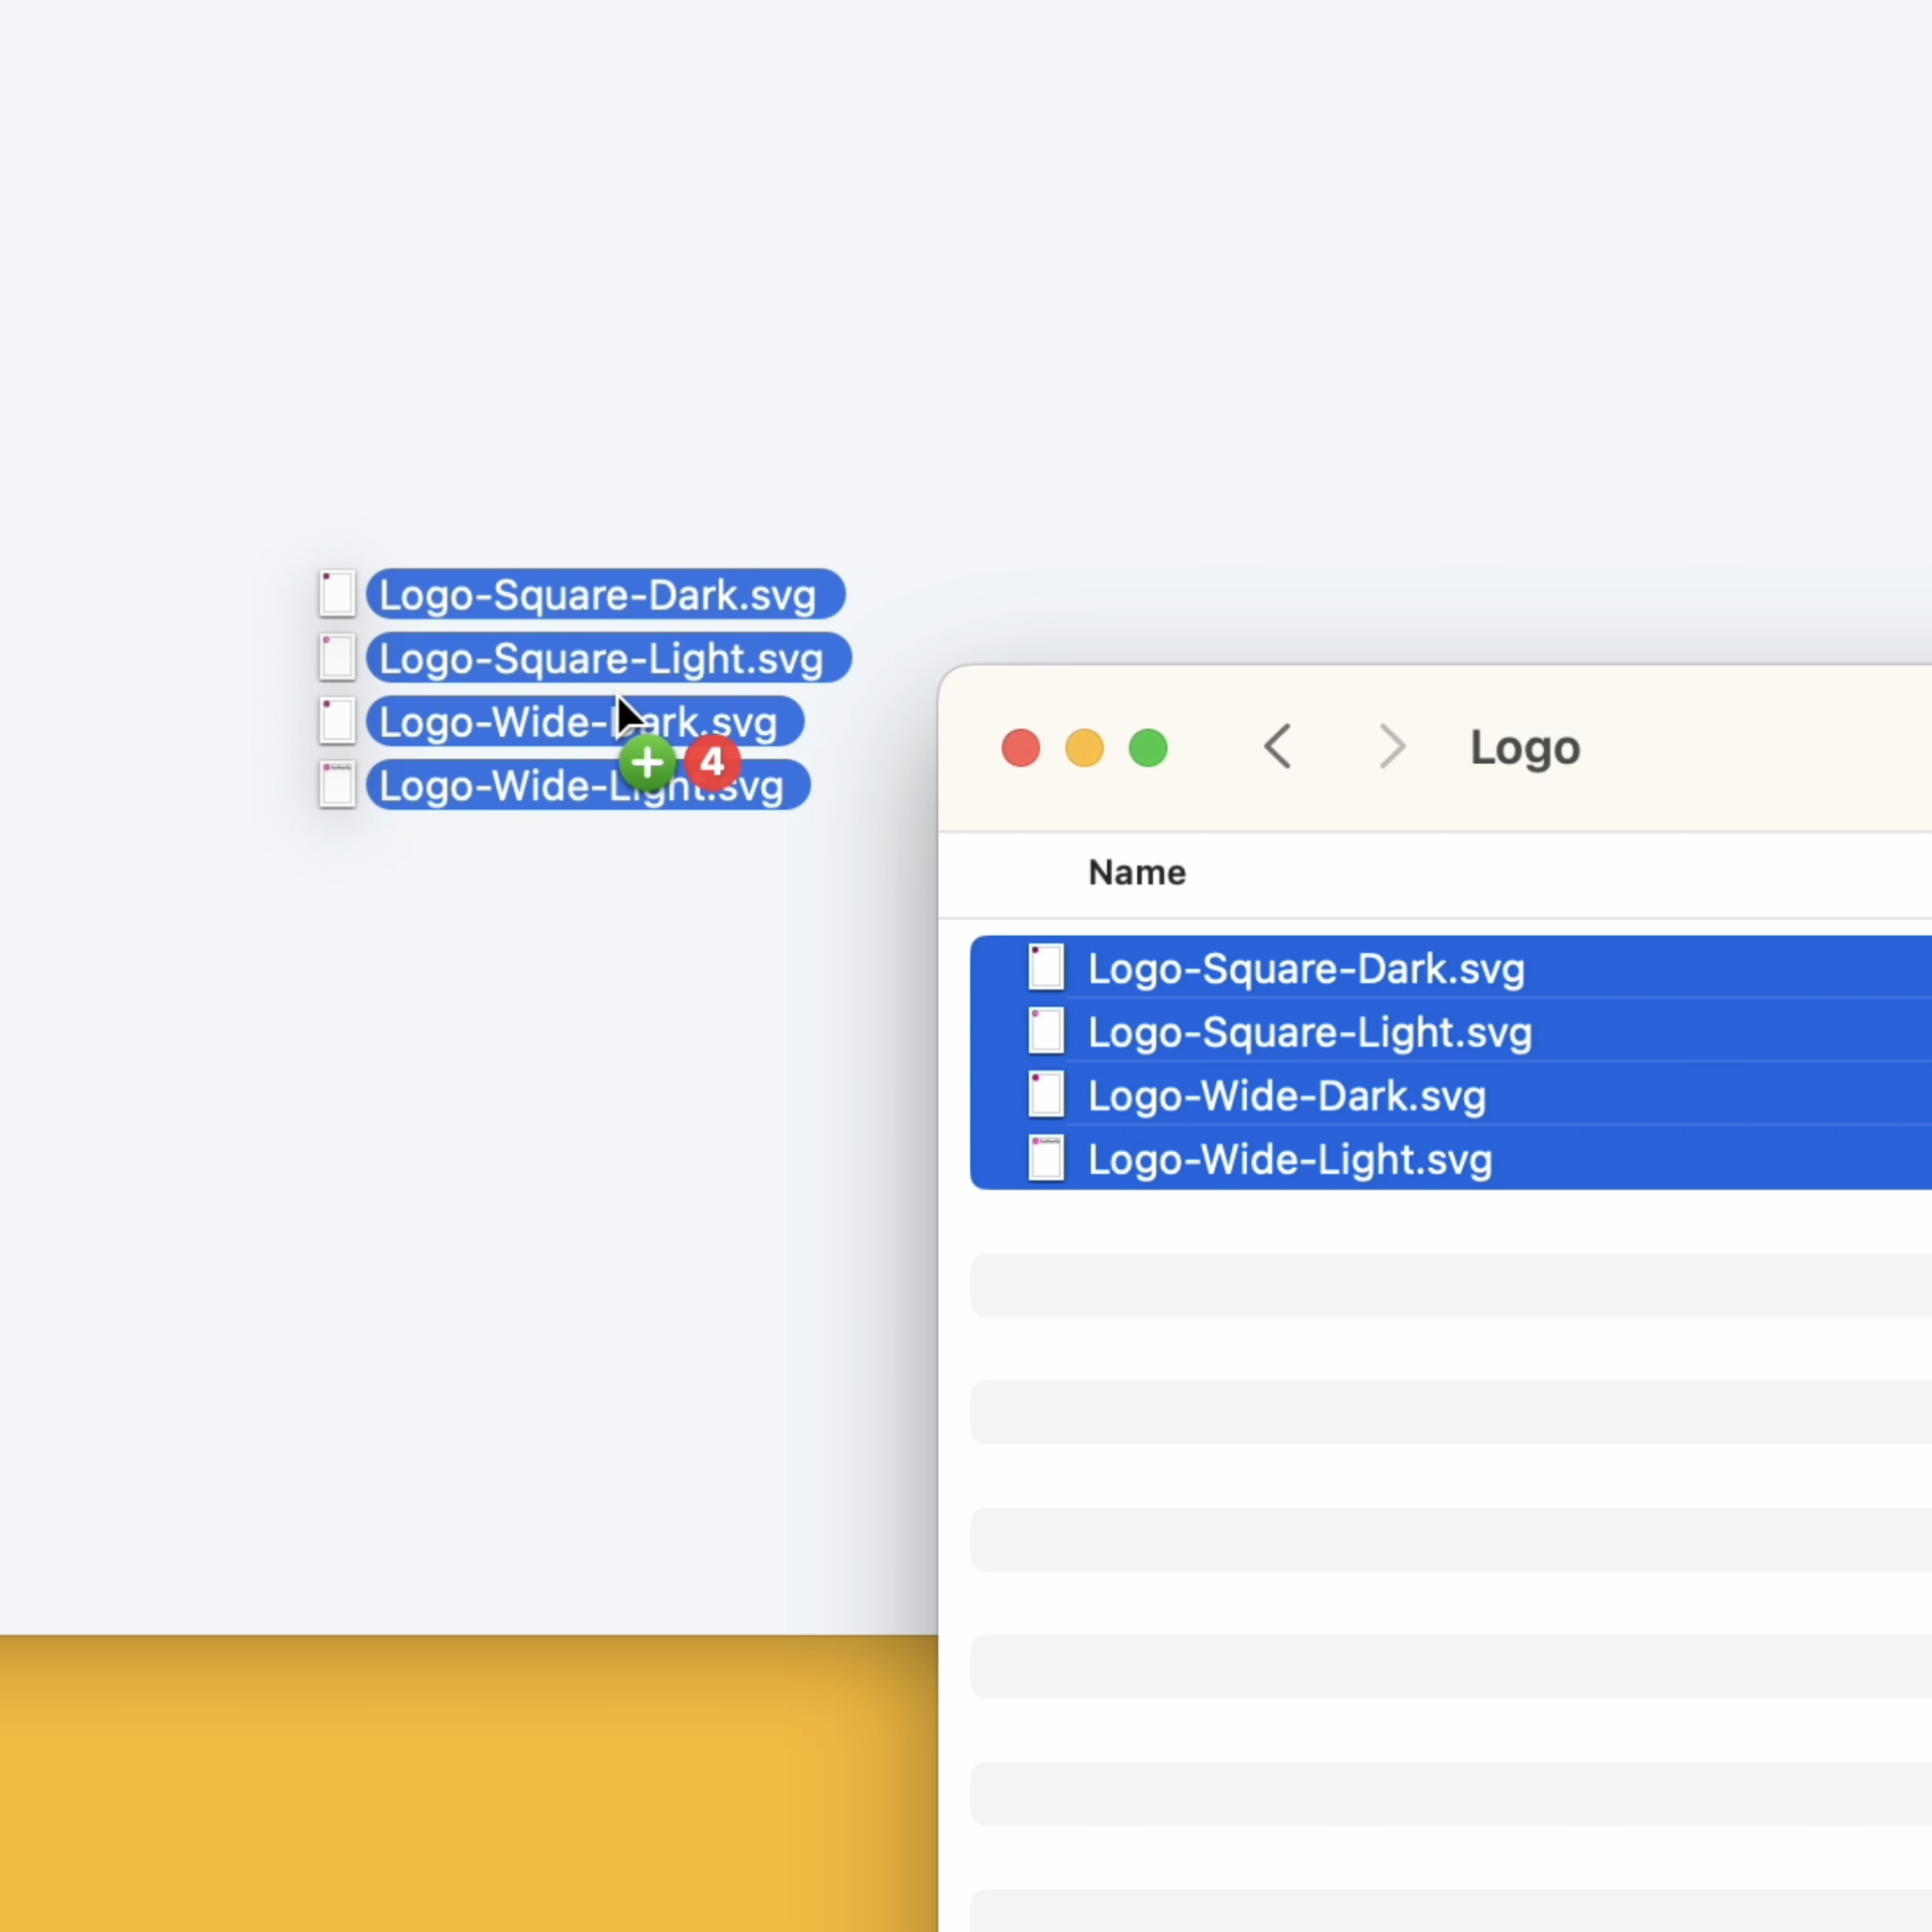Click the red badge showing 4 items
1932x1932 pixels.
[713, 764]
